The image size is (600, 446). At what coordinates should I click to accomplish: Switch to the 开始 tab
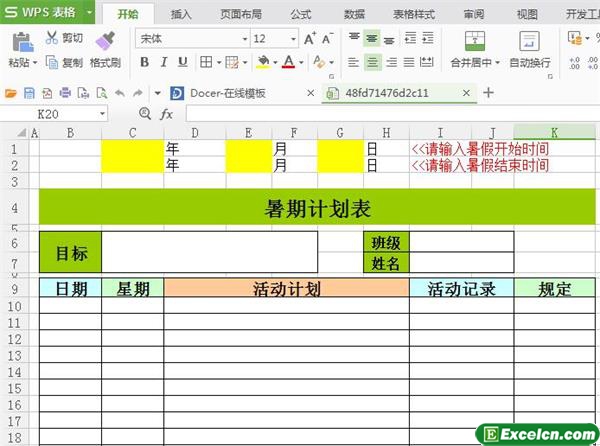(x=128, y=14)
